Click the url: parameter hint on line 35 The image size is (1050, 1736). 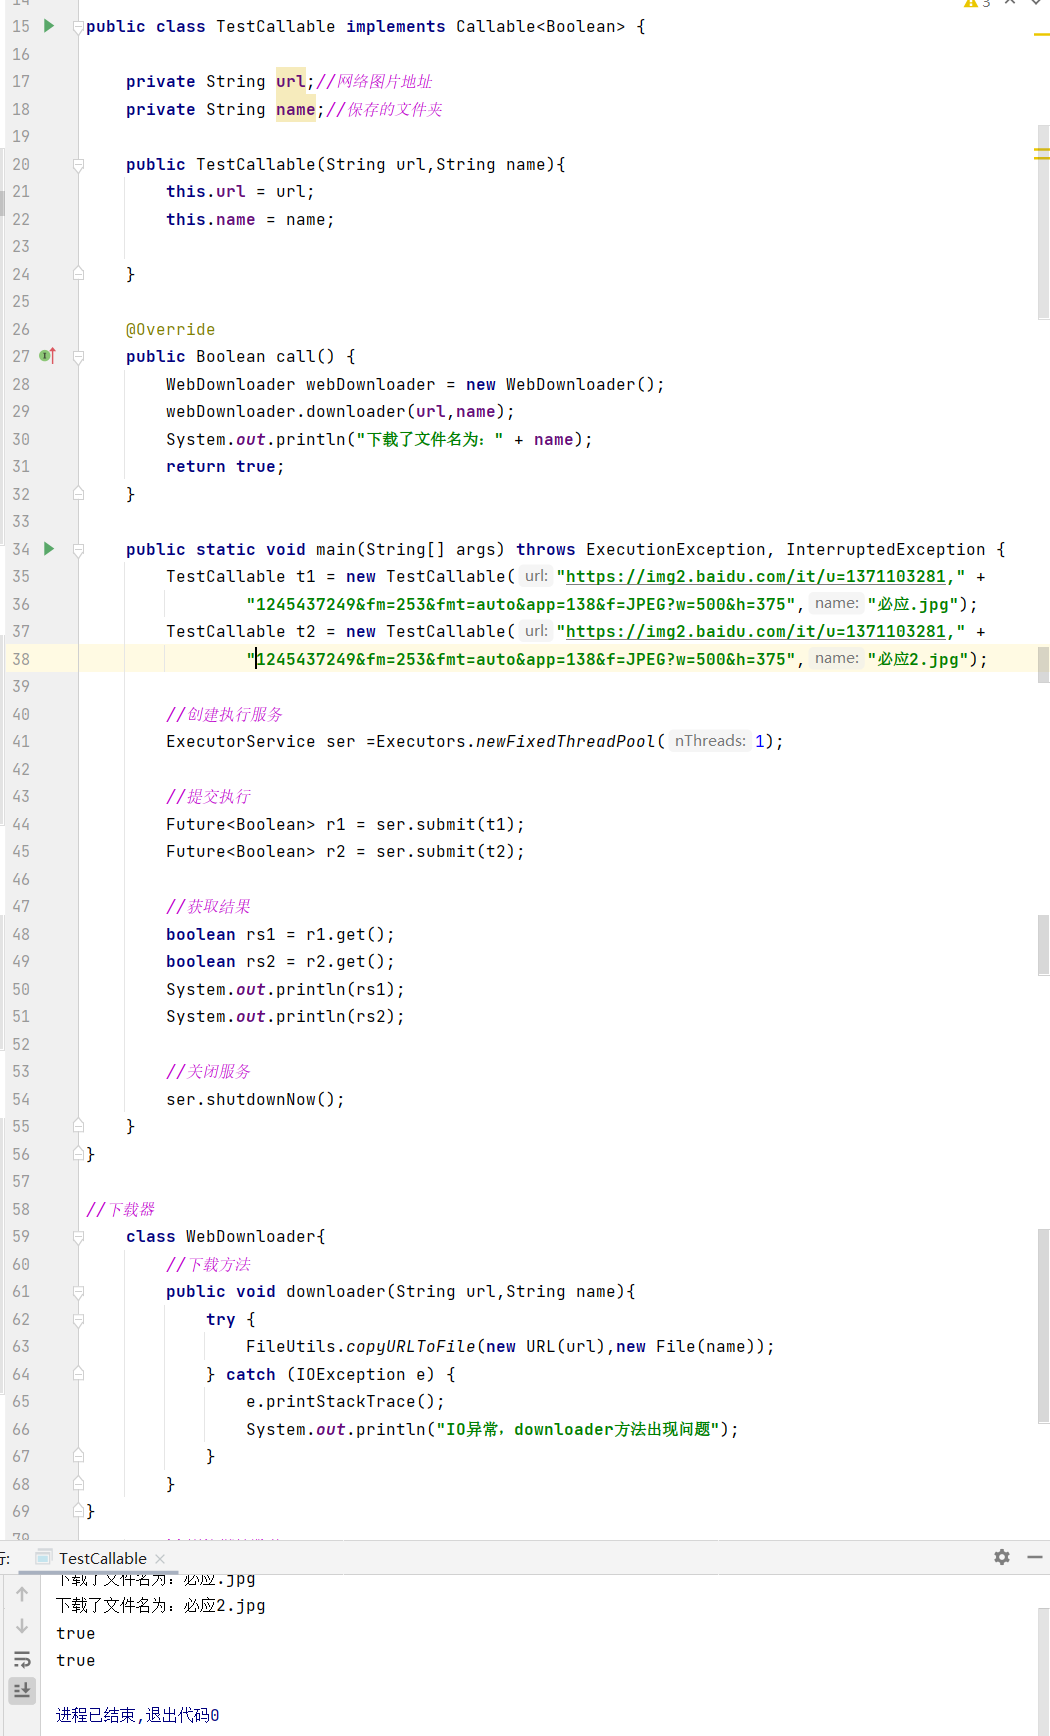pos(536,576)
